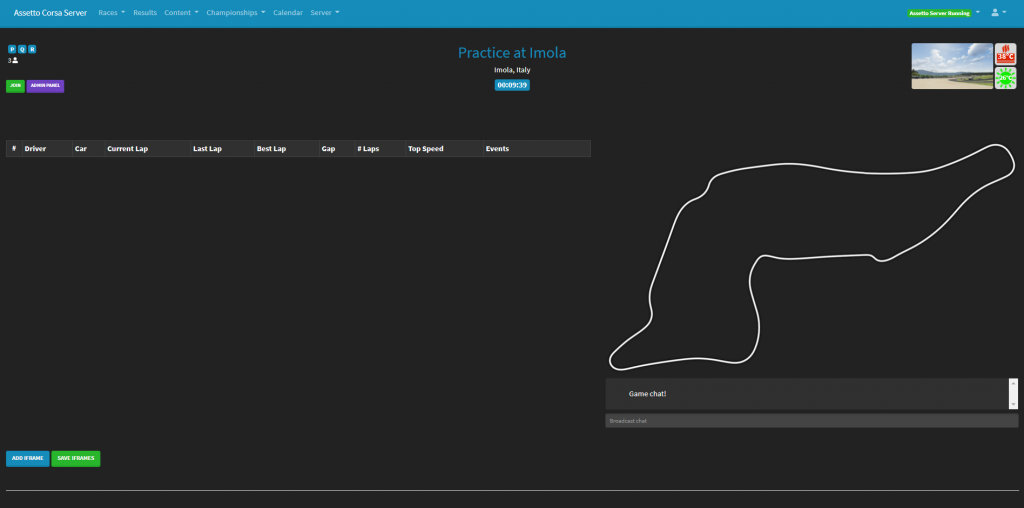This screenshot has width=1024, height=508.
Task: Open the ADMIN PANEL button
Action: point(45,86)
